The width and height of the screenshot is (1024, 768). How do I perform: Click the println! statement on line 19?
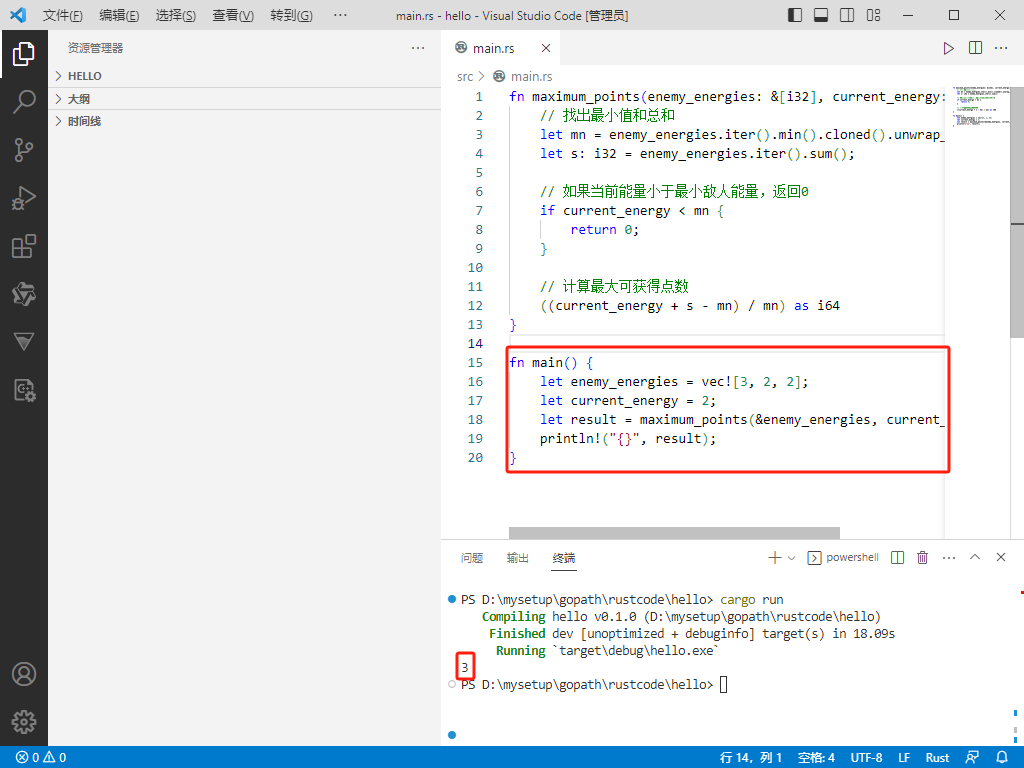coord(628,439)
